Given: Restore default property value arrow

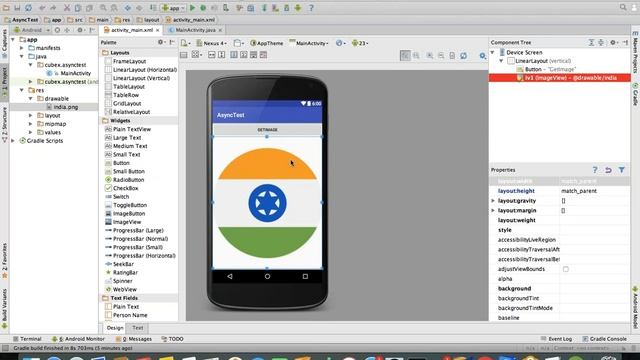Looking at the screenshot, I should point(608,170).
